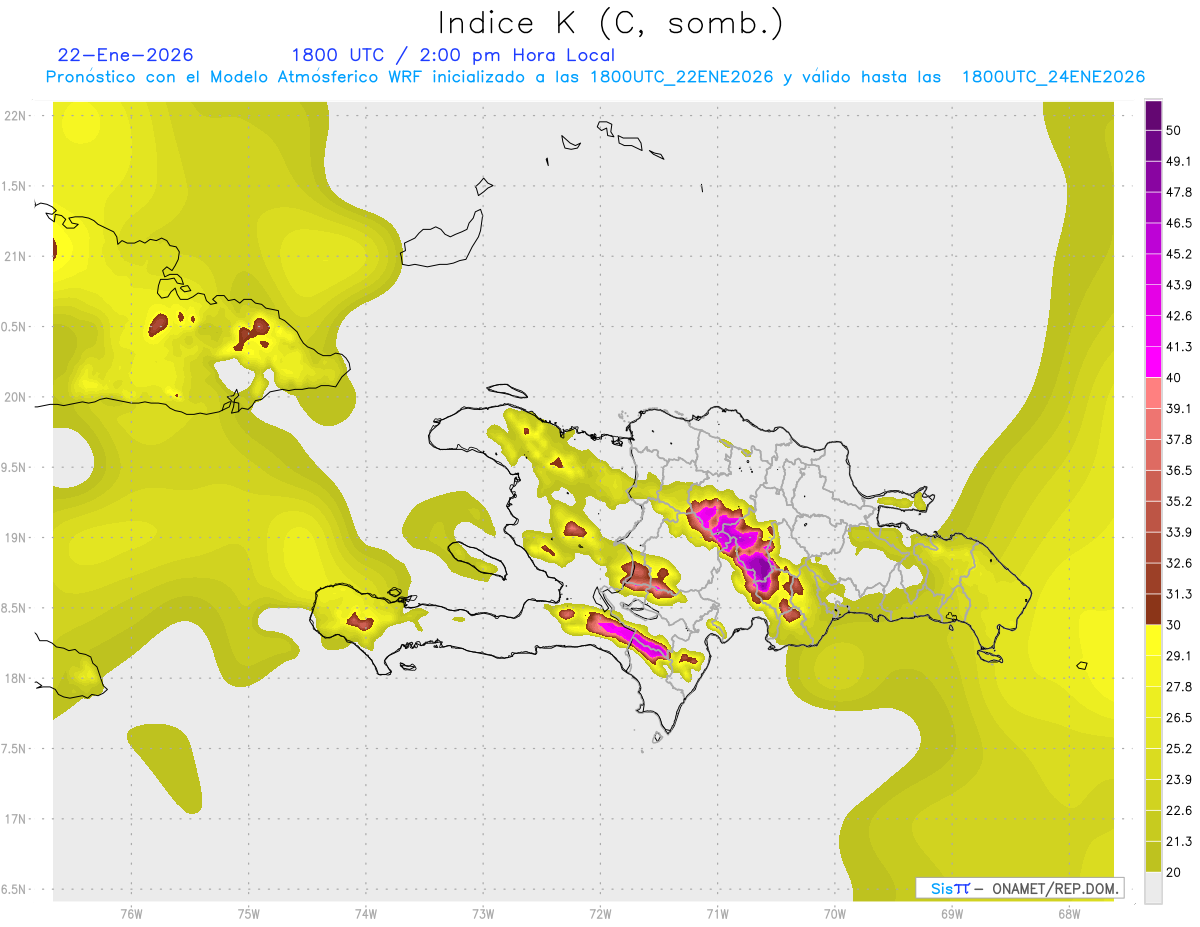Image resolution: width=1200 pixels, height=927 pixels.
Task: Click the colorbar value "45.2"
Action: 1179,254
